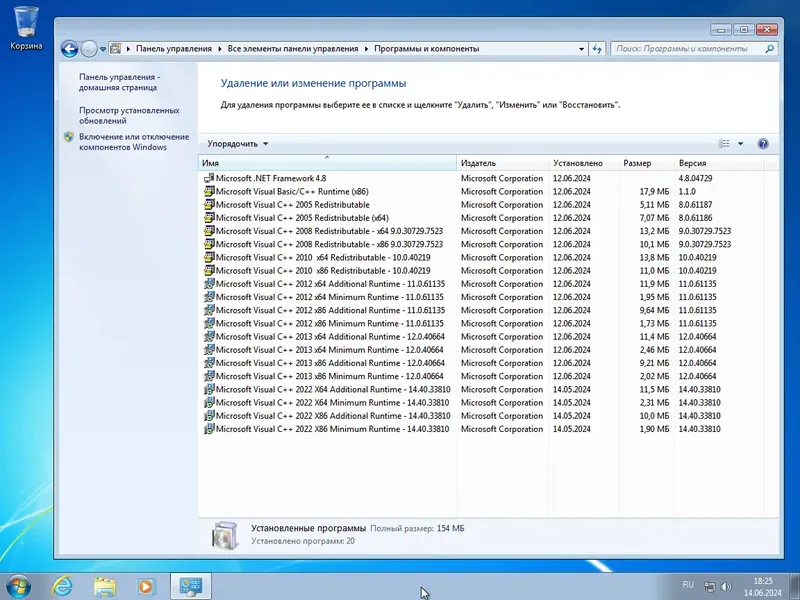The image size is (800, 600).
Task: Expand the view options dropdown arrow
Action: tap(740, 144)
